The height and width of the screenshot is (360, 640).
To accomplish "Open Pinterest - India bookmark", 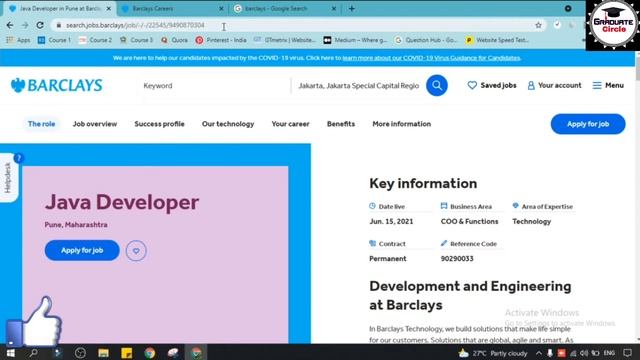I will tap(221, 40).
